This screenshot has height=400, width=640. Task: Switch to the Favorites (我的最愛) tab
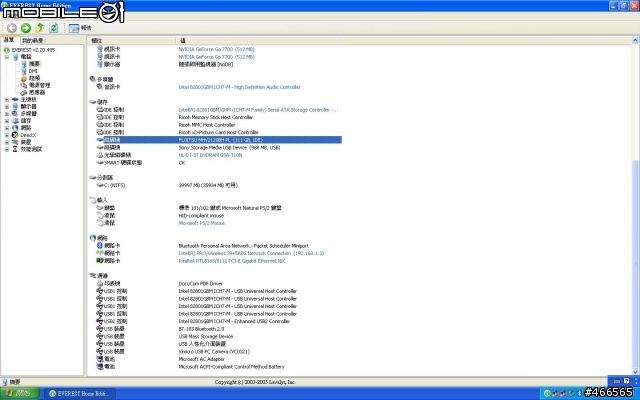tap(32, 40)
